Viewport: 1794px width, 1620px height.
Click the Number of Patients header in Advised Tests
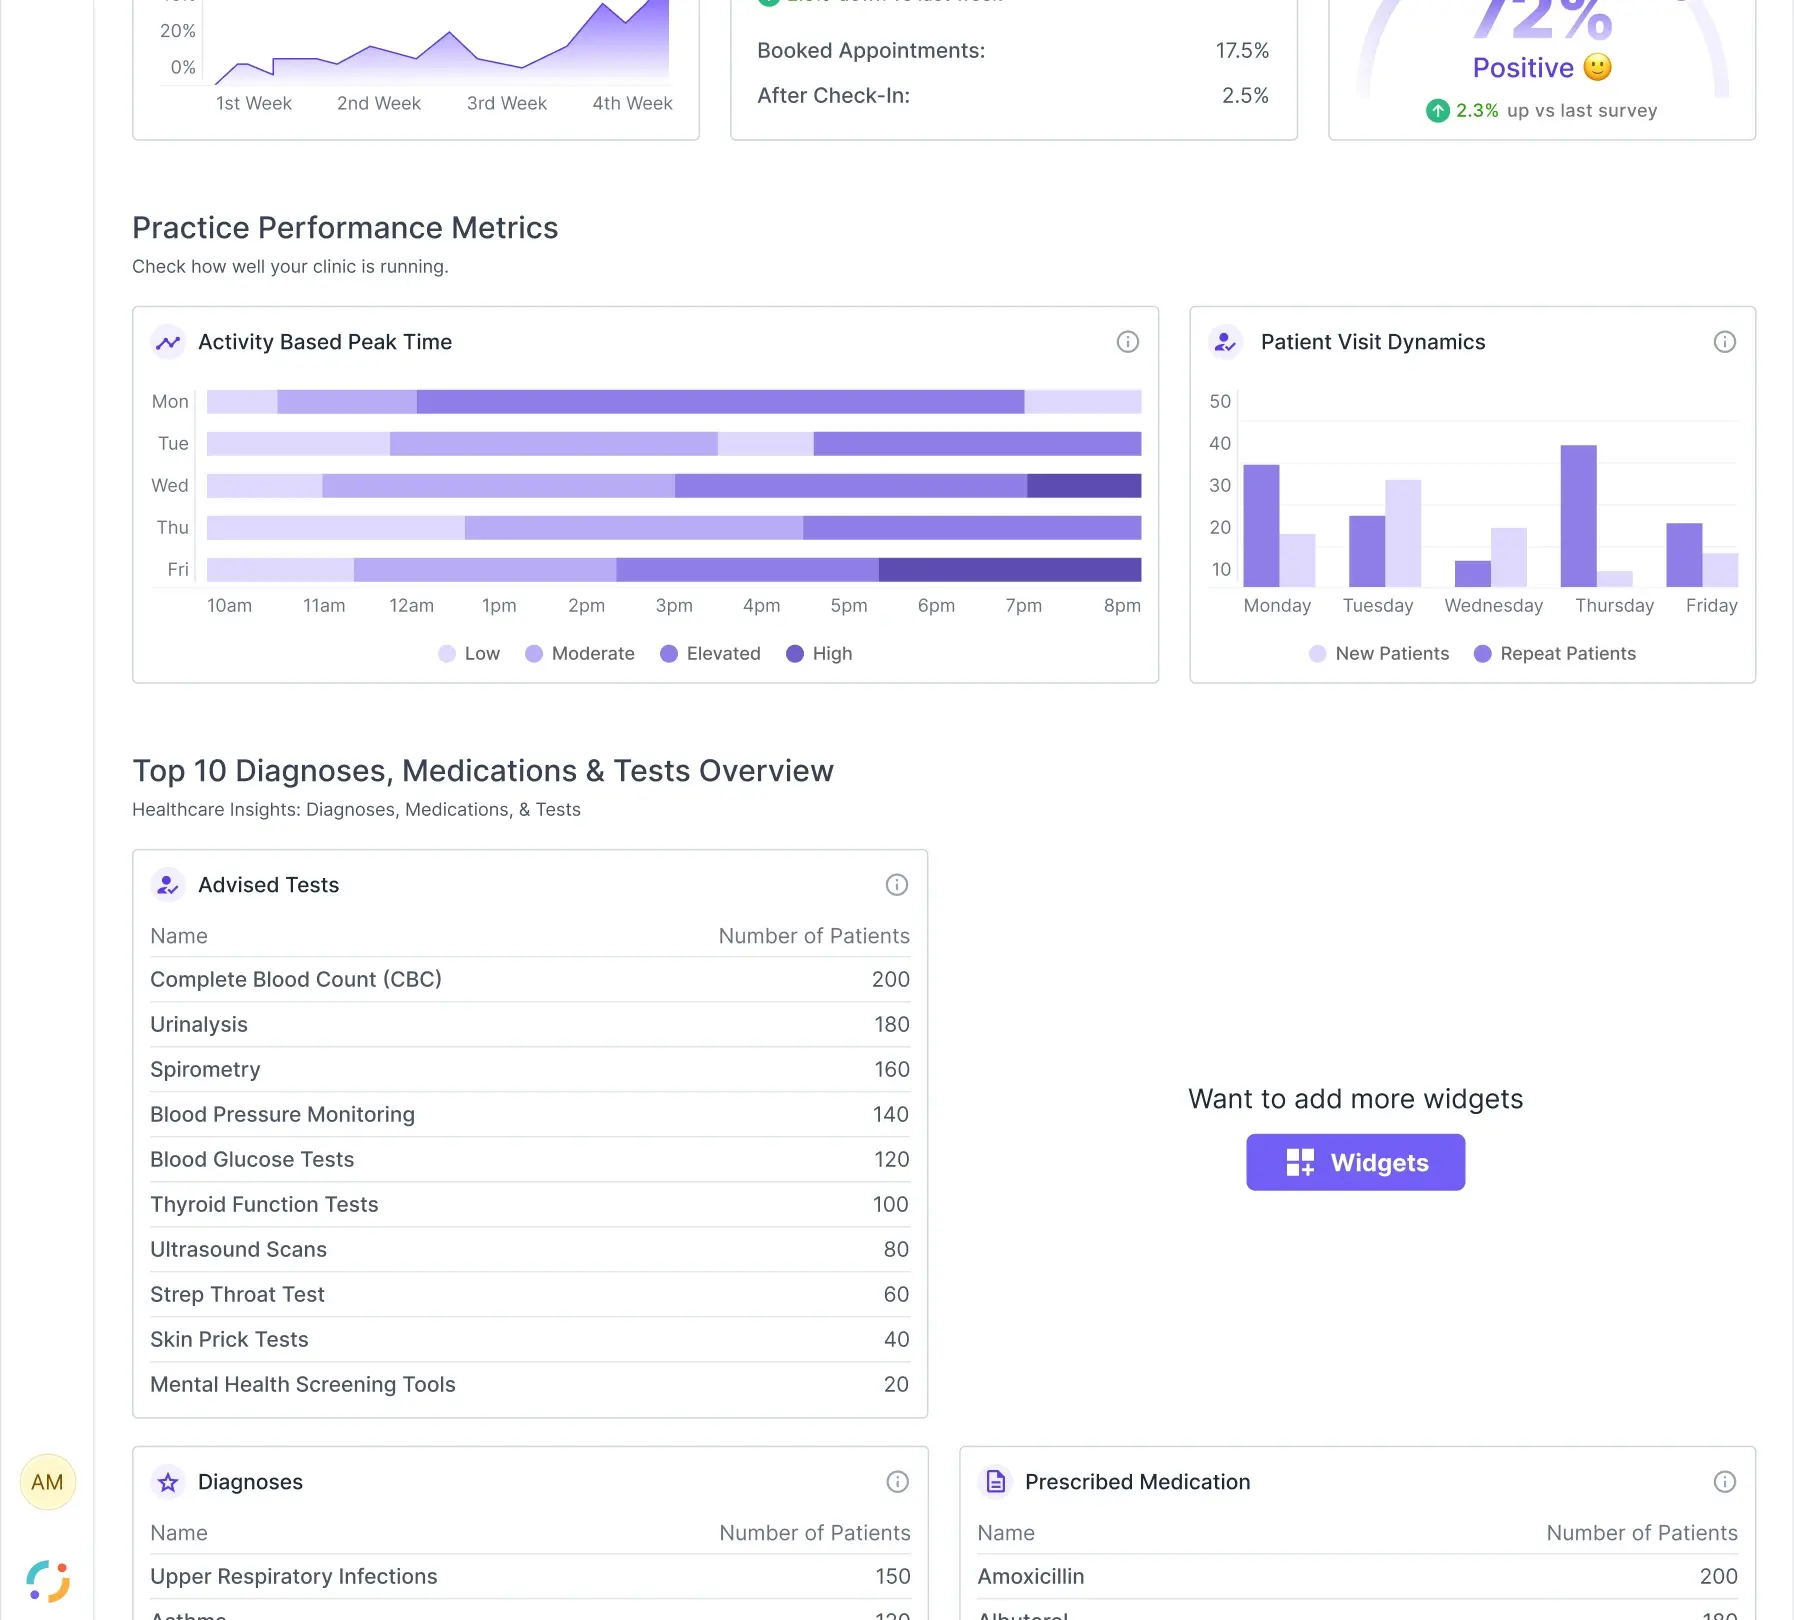pos(814,936)
